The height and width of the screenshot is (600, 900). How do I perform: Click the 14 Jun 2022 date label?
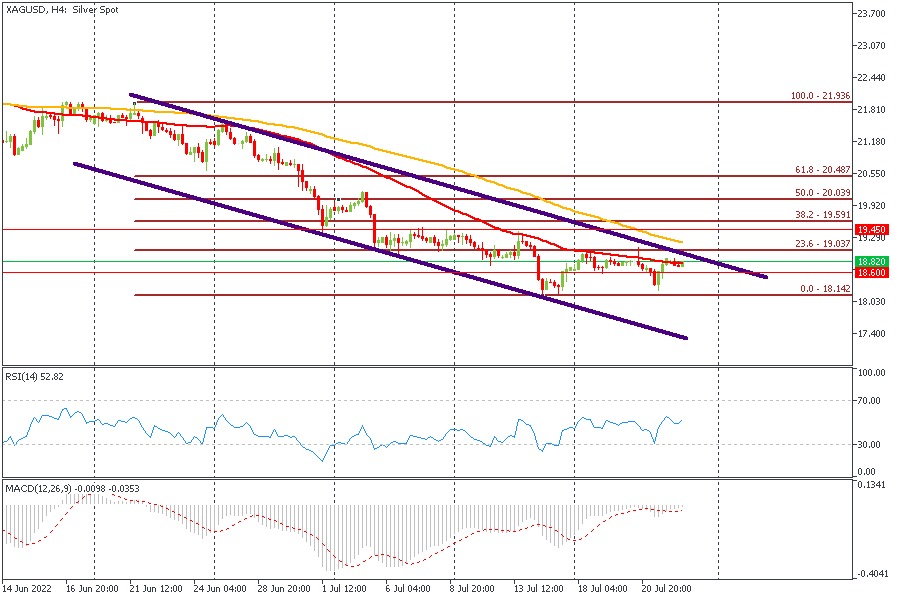(28, 590)
